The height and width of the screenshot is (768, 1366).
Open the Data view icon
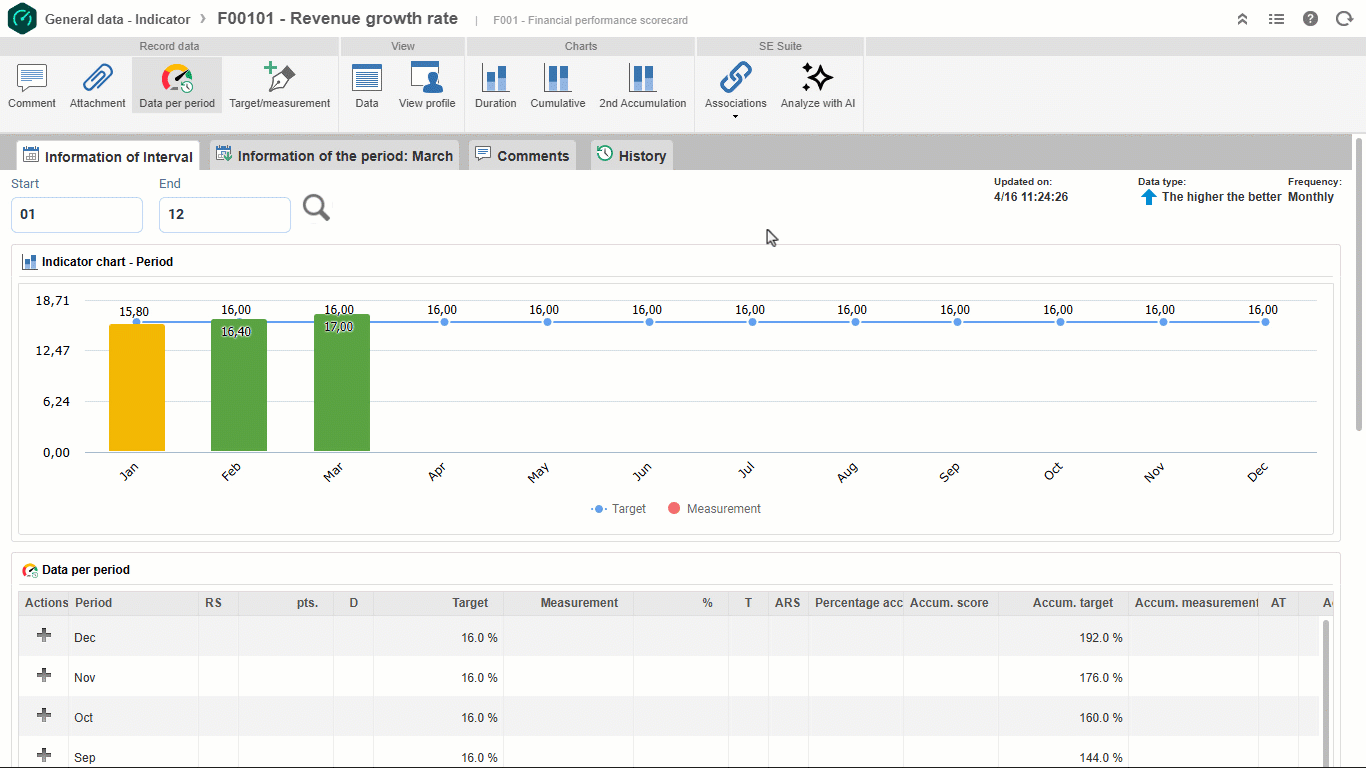click(x=367, y=78)
